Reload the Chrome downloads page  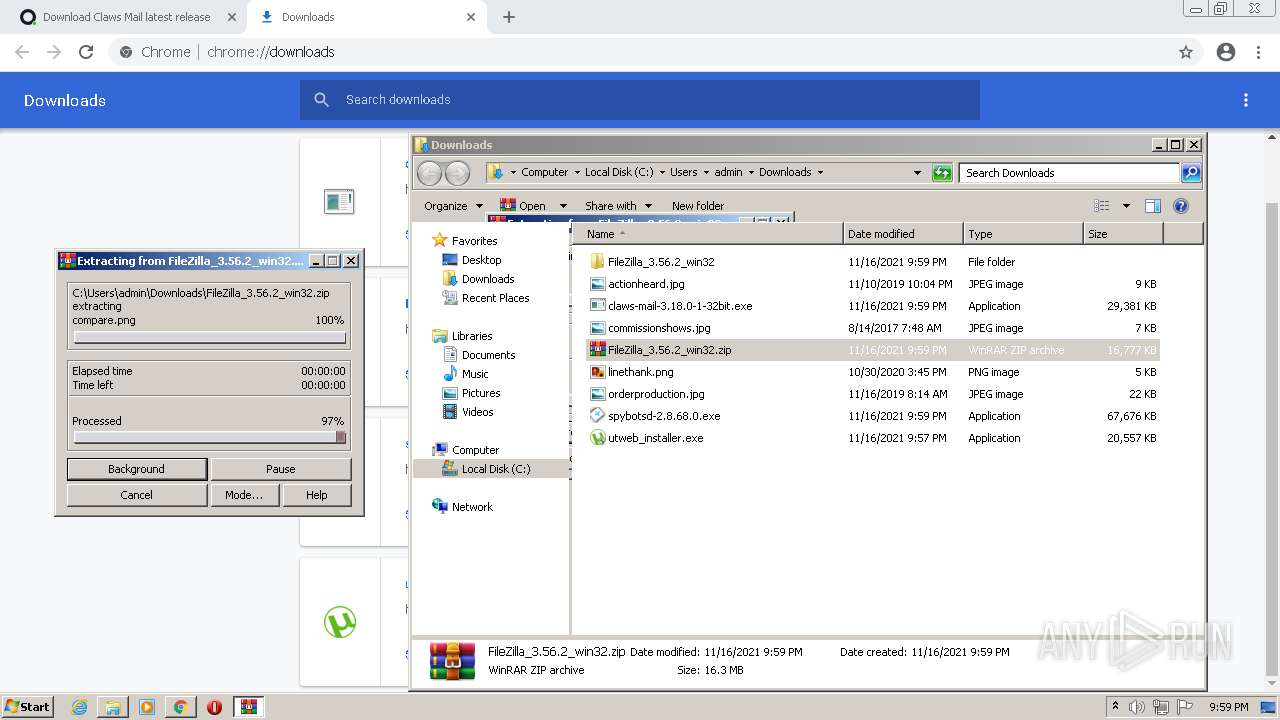86,52
